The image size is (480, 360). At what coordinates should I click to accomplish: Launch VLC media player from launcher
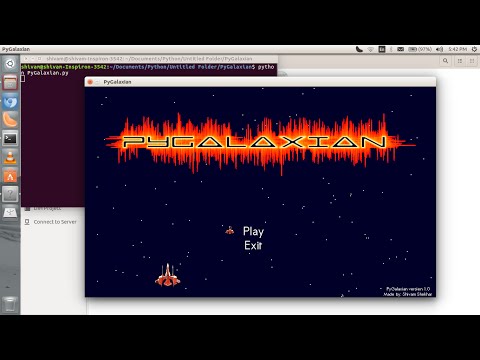(x=10, y=157)
